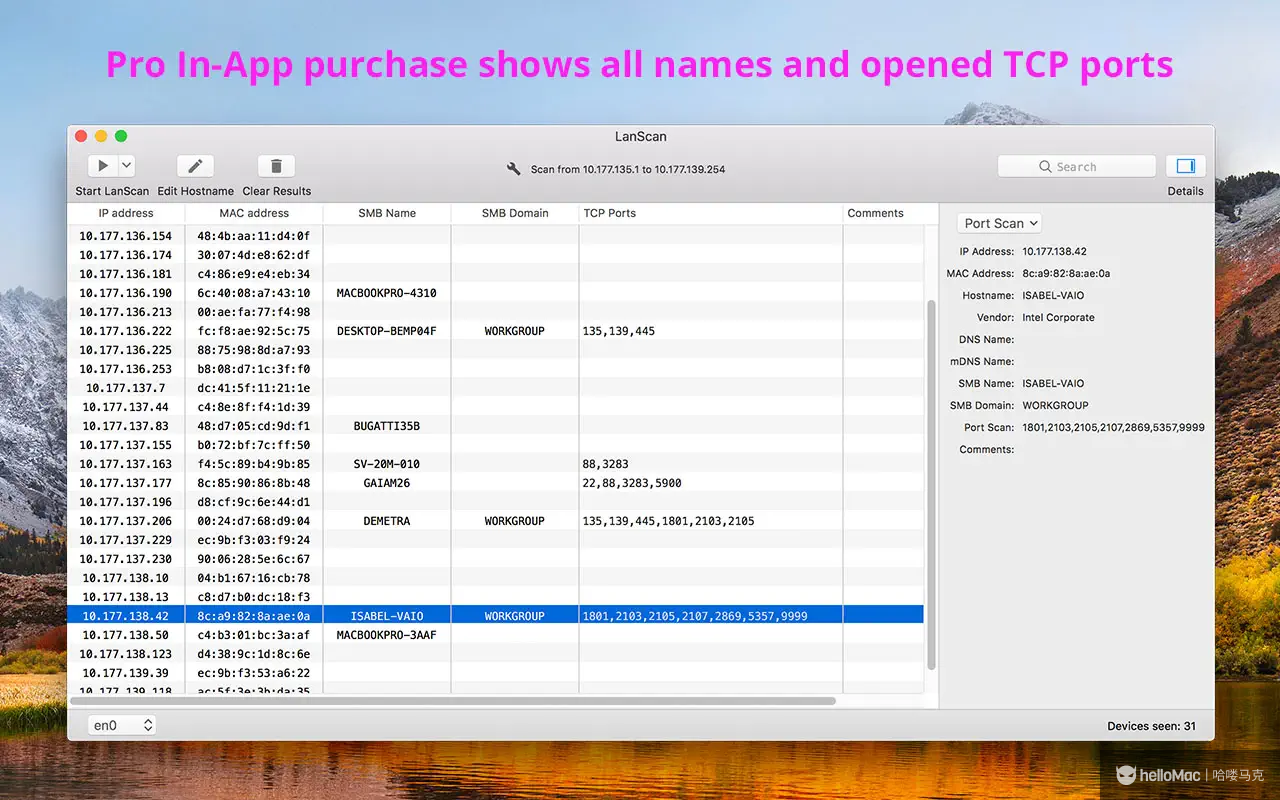Click the Devices seen: 31 status text
1280x800 pixels.
click(x=1151, y=726)
